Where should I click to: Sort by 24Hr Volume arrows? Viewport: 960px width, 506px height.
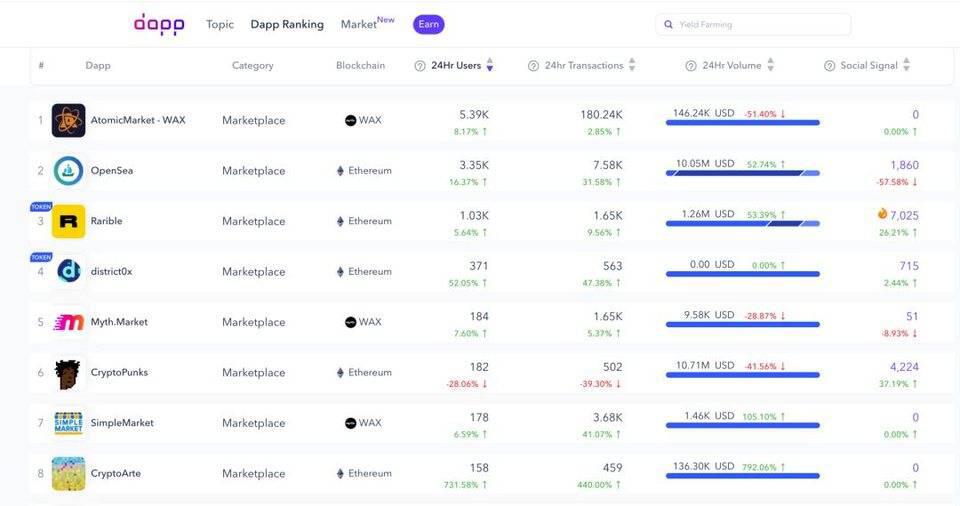770,65
